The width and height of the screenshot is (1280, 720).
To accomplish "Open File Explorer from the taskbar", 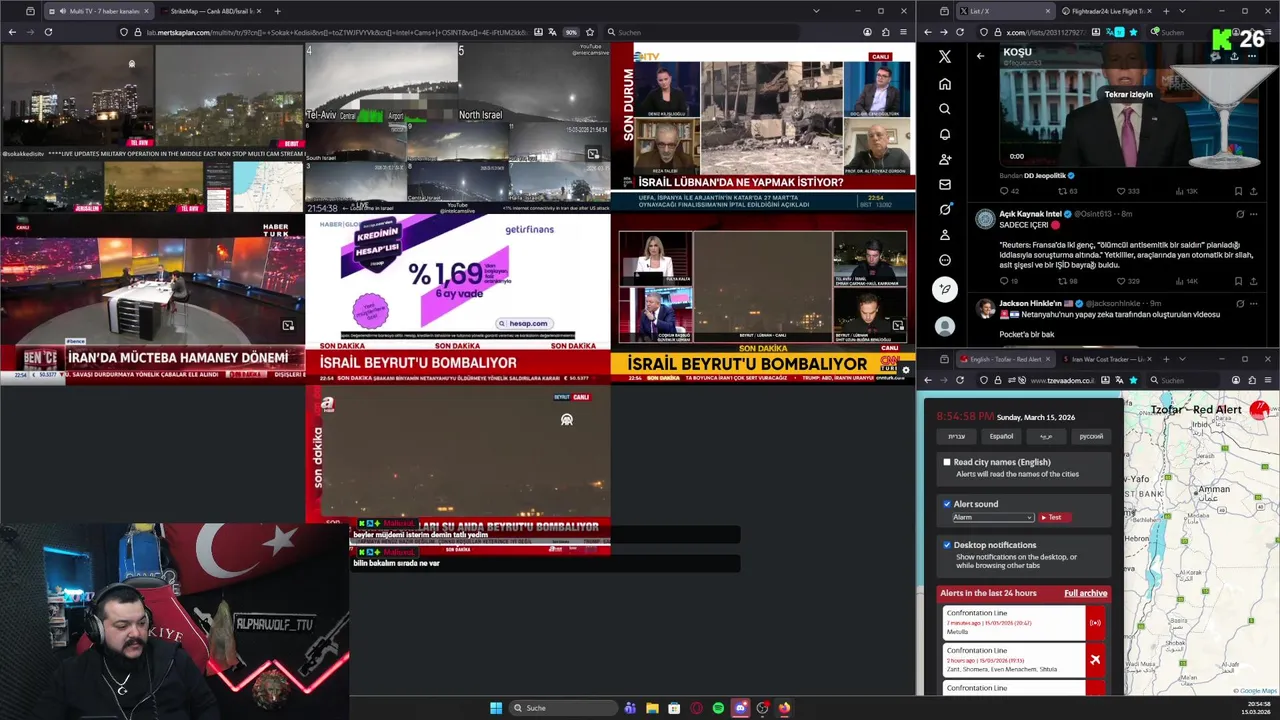I will pos(652,708).
